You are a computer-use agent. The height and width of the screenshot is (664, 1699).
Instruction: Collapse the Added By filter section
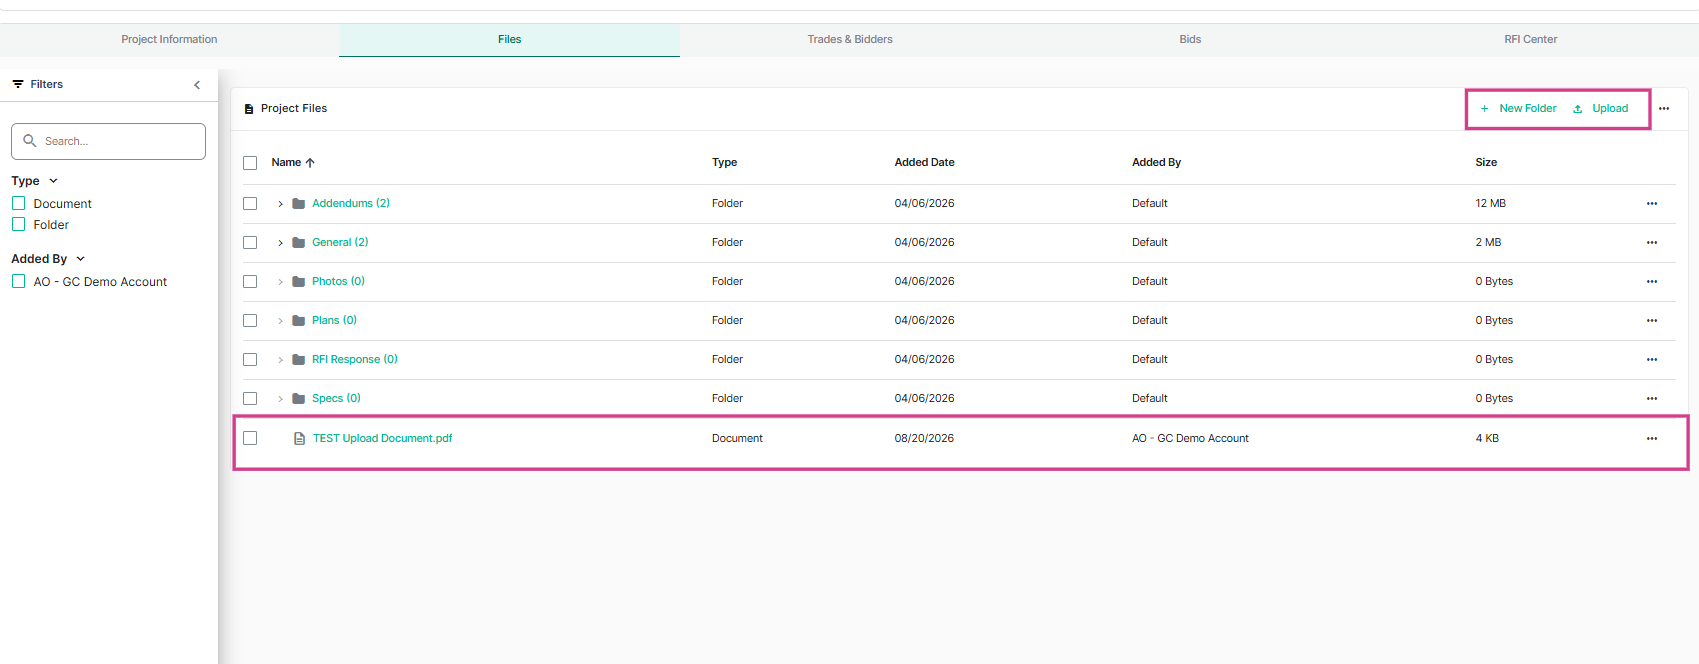tap(81, 259)
